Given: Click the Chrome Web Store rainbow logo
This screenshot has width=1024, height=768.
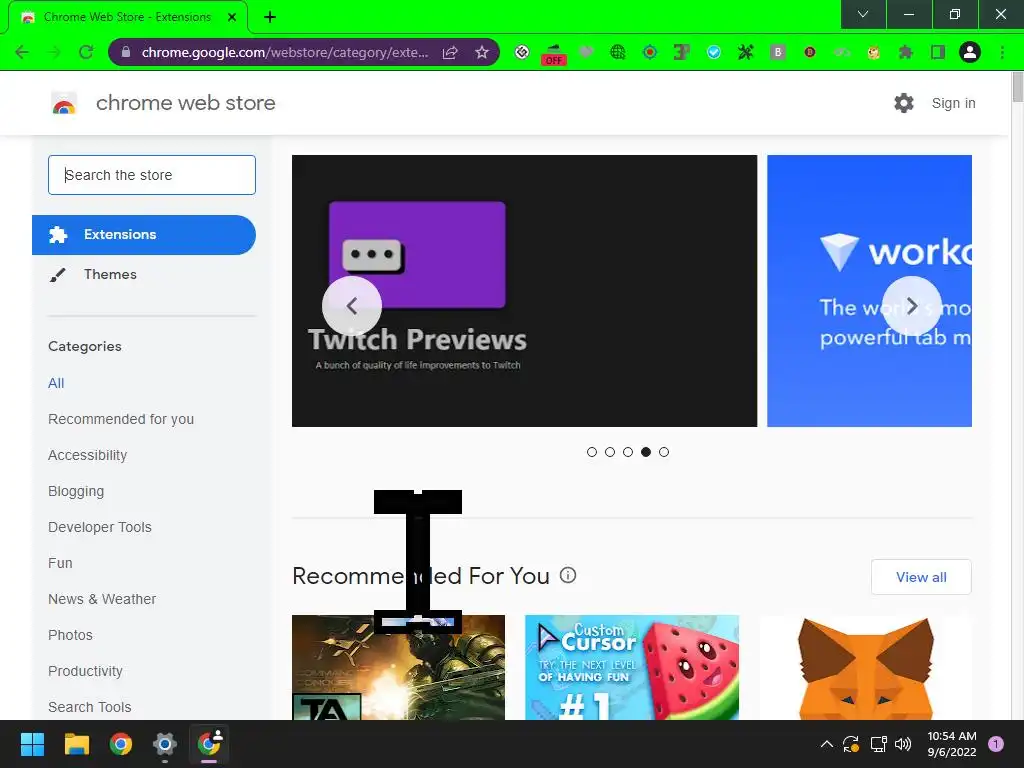Looking at the screenshot, I should (64, 103).
